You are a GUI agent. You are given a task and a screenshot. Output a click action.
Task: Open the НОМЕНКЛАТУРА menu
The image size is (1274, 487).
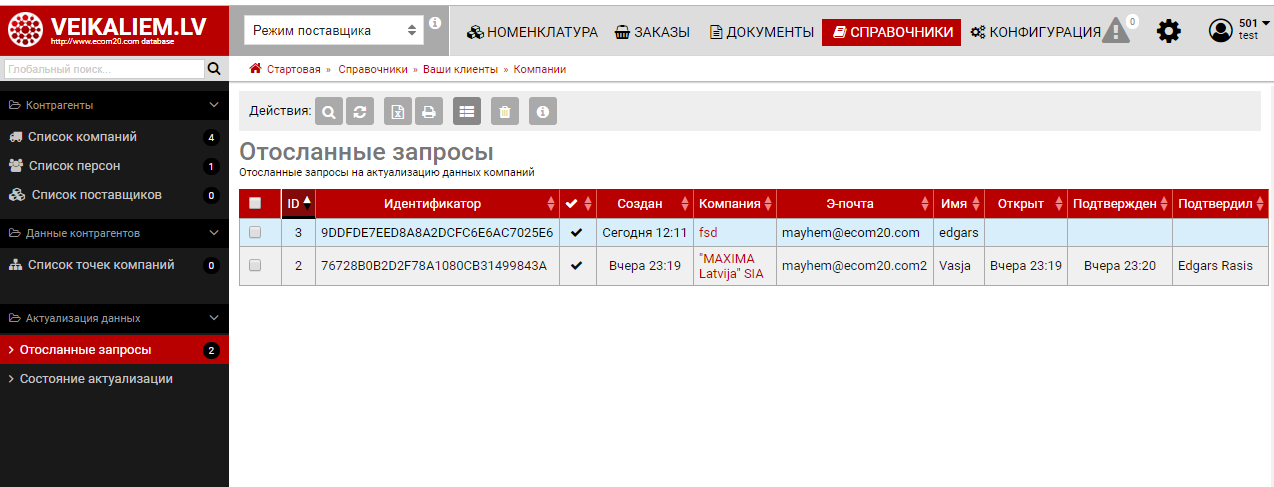(x=532, y=32)
